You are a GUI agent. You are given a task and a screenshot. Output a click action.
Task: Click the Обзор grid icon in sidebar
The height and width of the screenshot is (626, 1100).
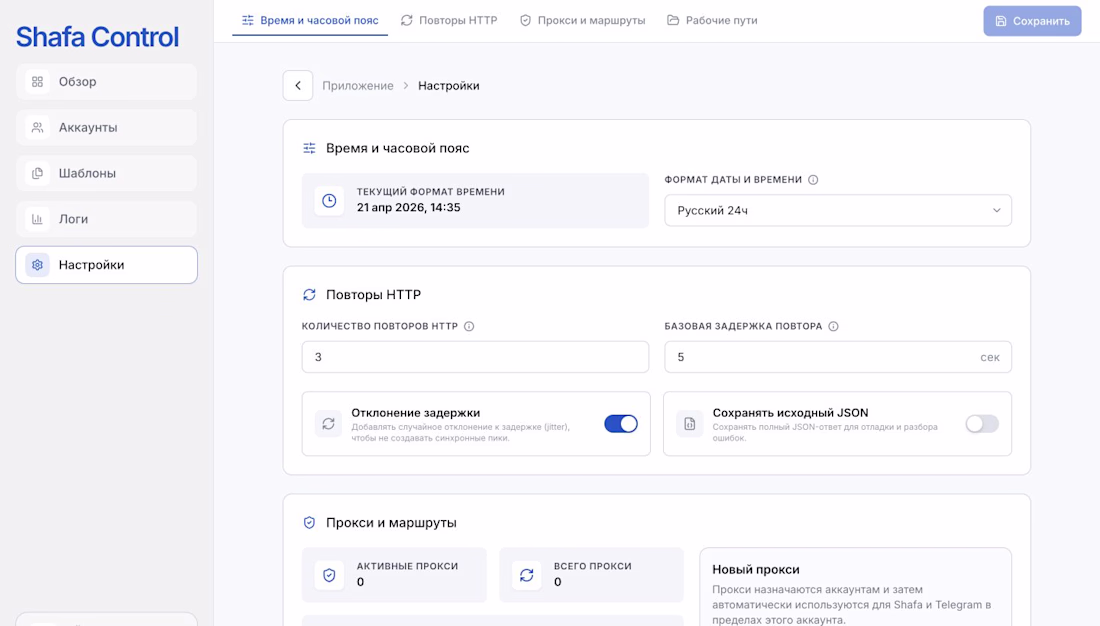pyautogui.click(x=37, y=81)
